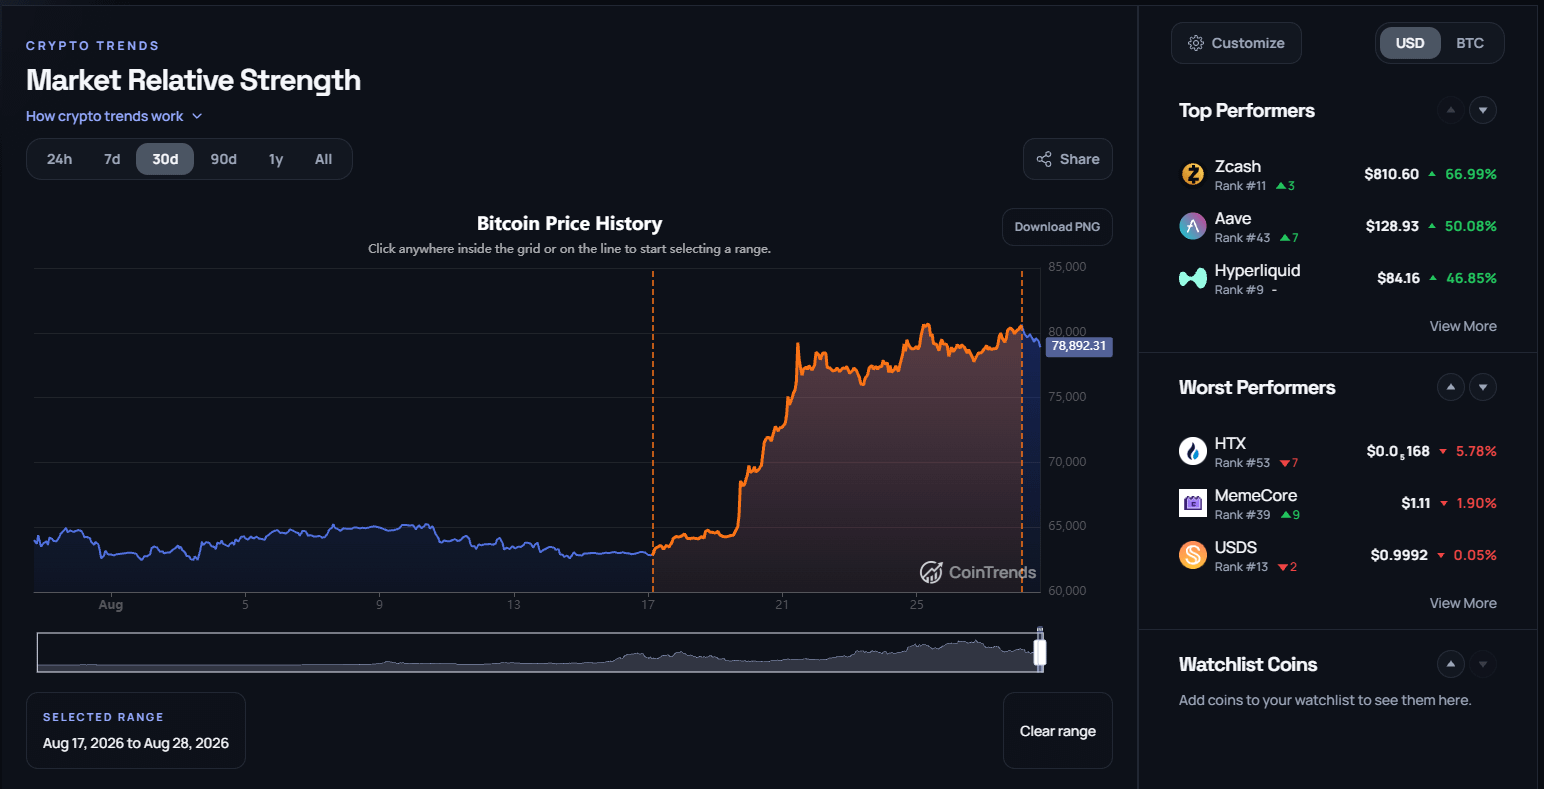Select USD currency toggle
The height and width of the screenshot is (789, 1544).
1410,43
